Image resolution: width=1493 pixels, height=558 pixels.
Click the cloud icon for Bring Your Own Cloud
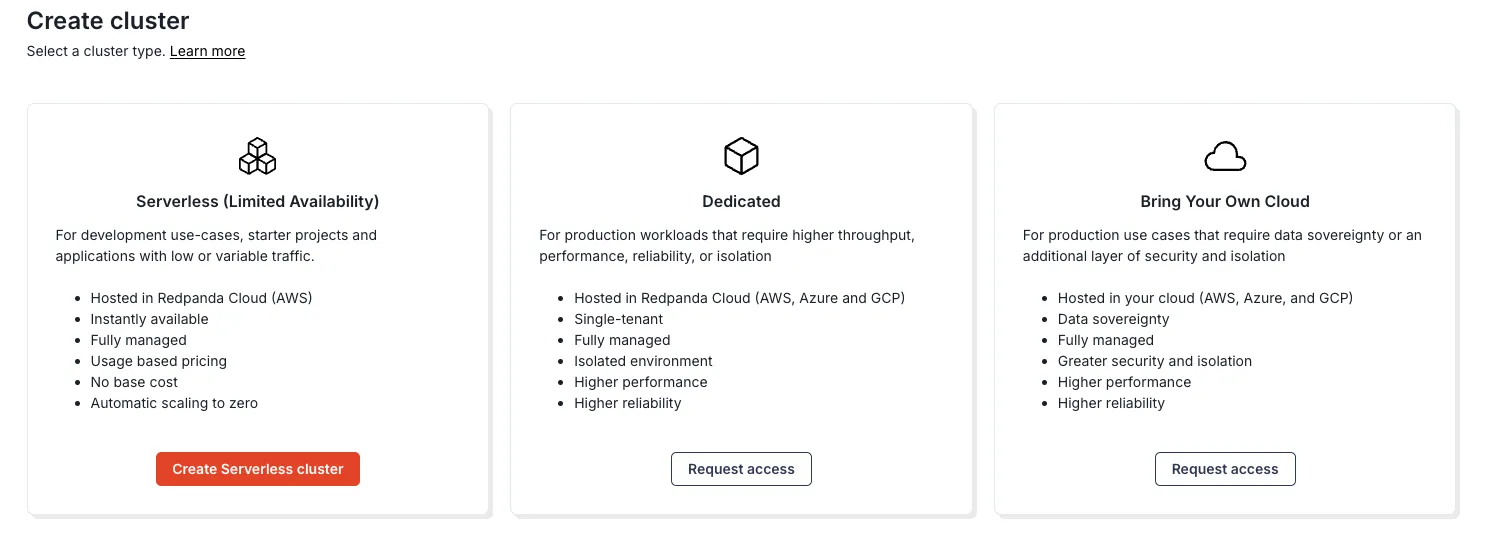click(1225, 157)
